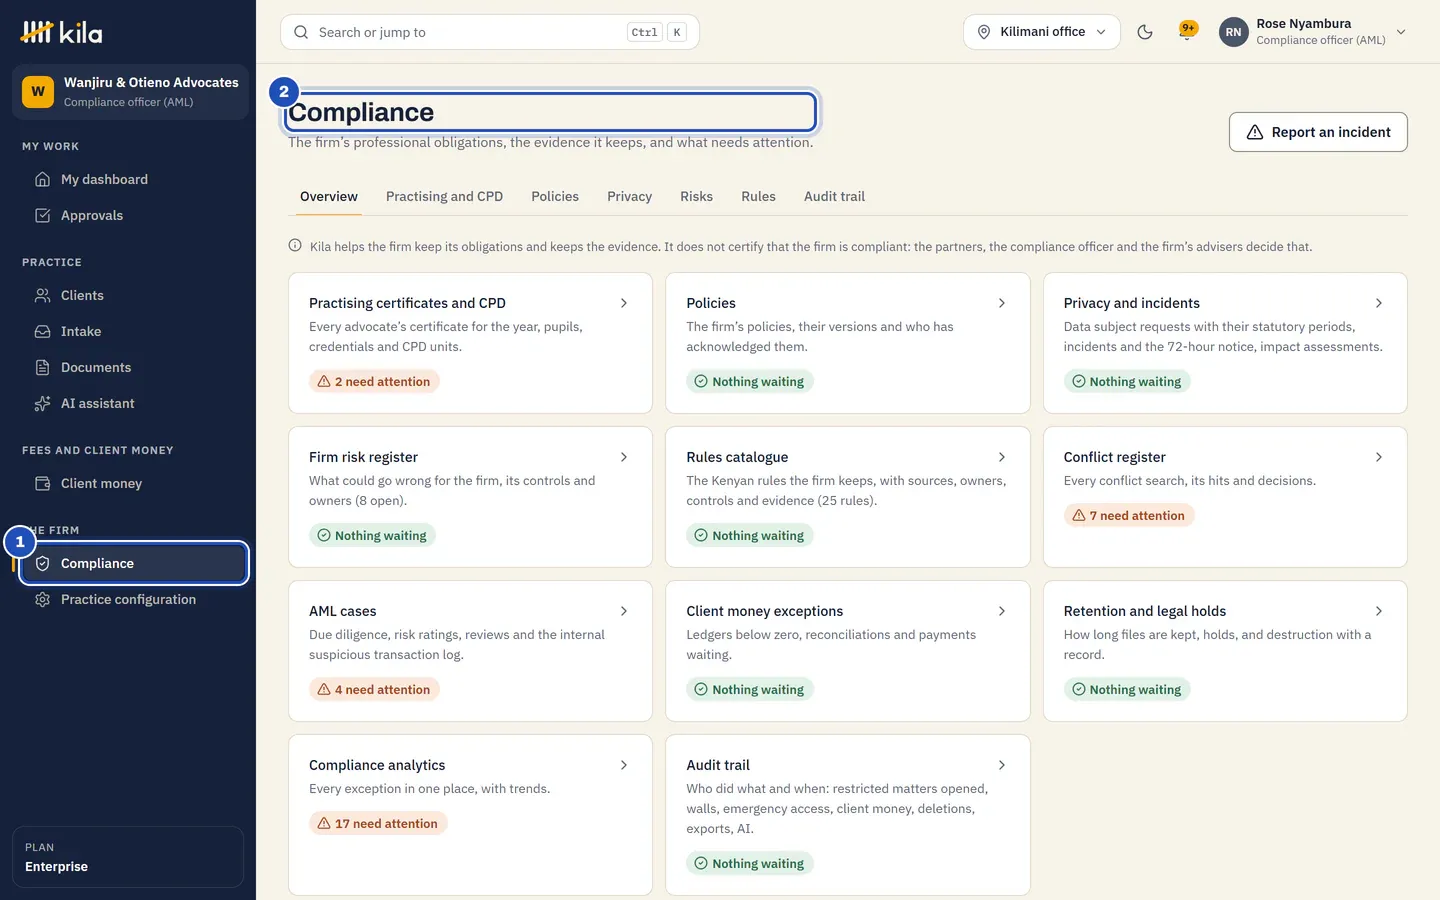Click the 17 need attention badge
This screenshot has height=900, width=1440.
pyautogui.click(x=378, y=823)
